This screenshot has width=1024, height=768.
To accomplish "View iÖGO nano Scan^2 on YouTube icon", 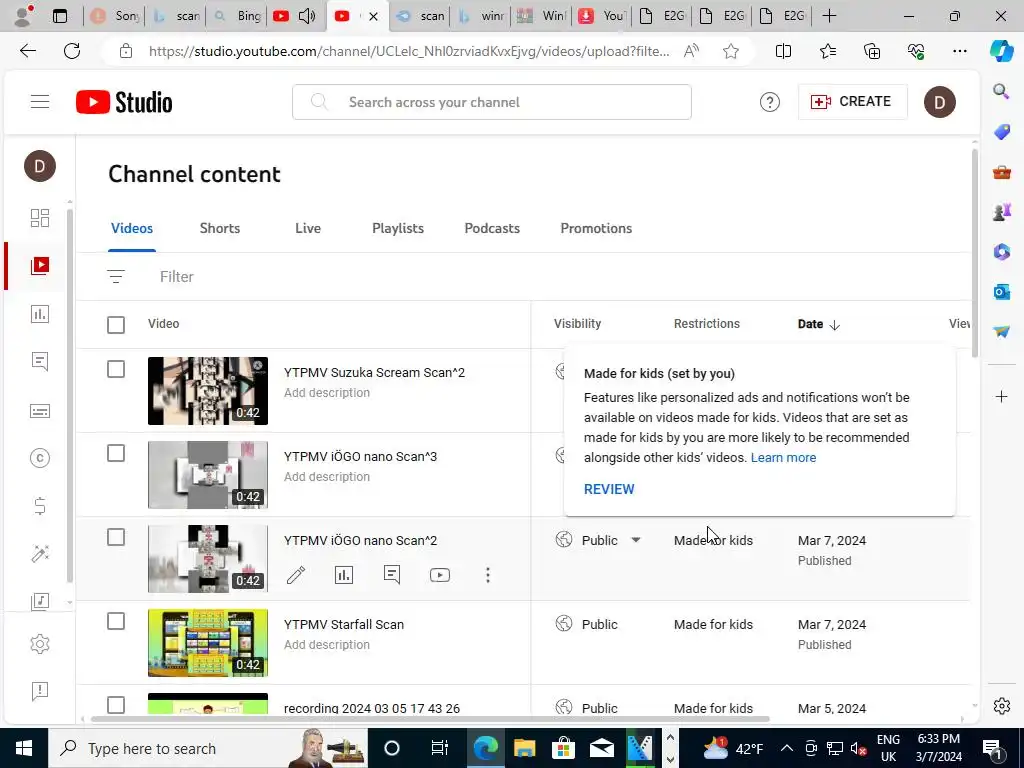I will [440, 575].
